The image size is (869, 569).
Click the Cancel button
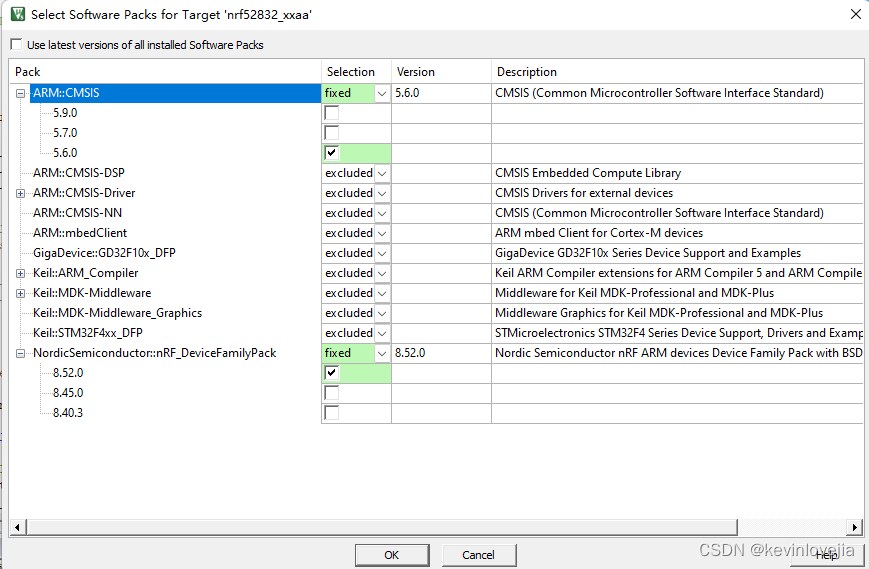coord(479,555)
